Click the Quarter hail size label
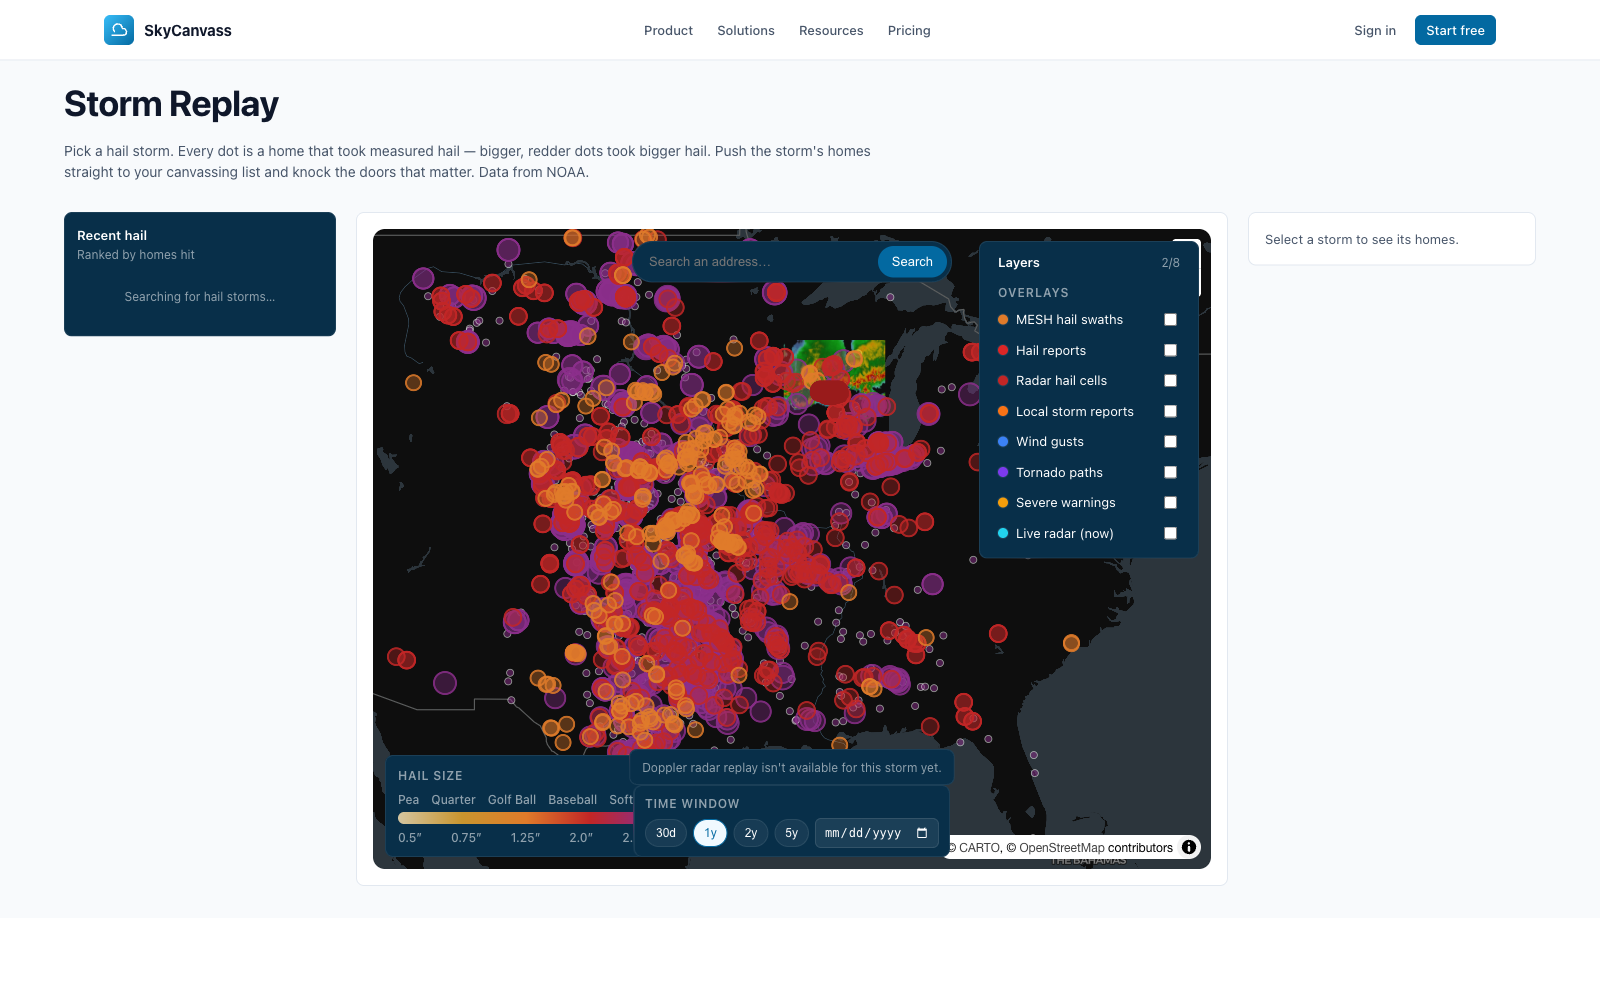Image resolution: width=1600 pixels, height=1000 pixels. click(453, 800)
